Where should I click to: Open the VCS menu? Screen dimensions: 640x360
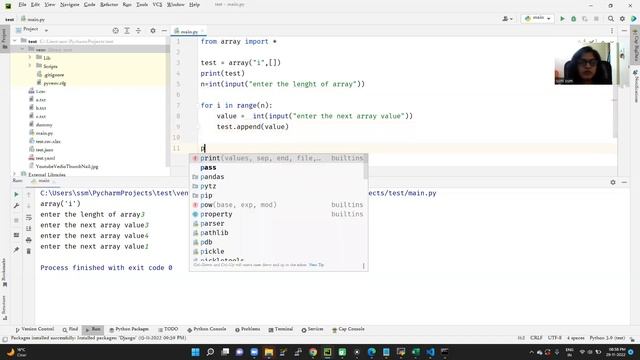click(x=157, y=4)
